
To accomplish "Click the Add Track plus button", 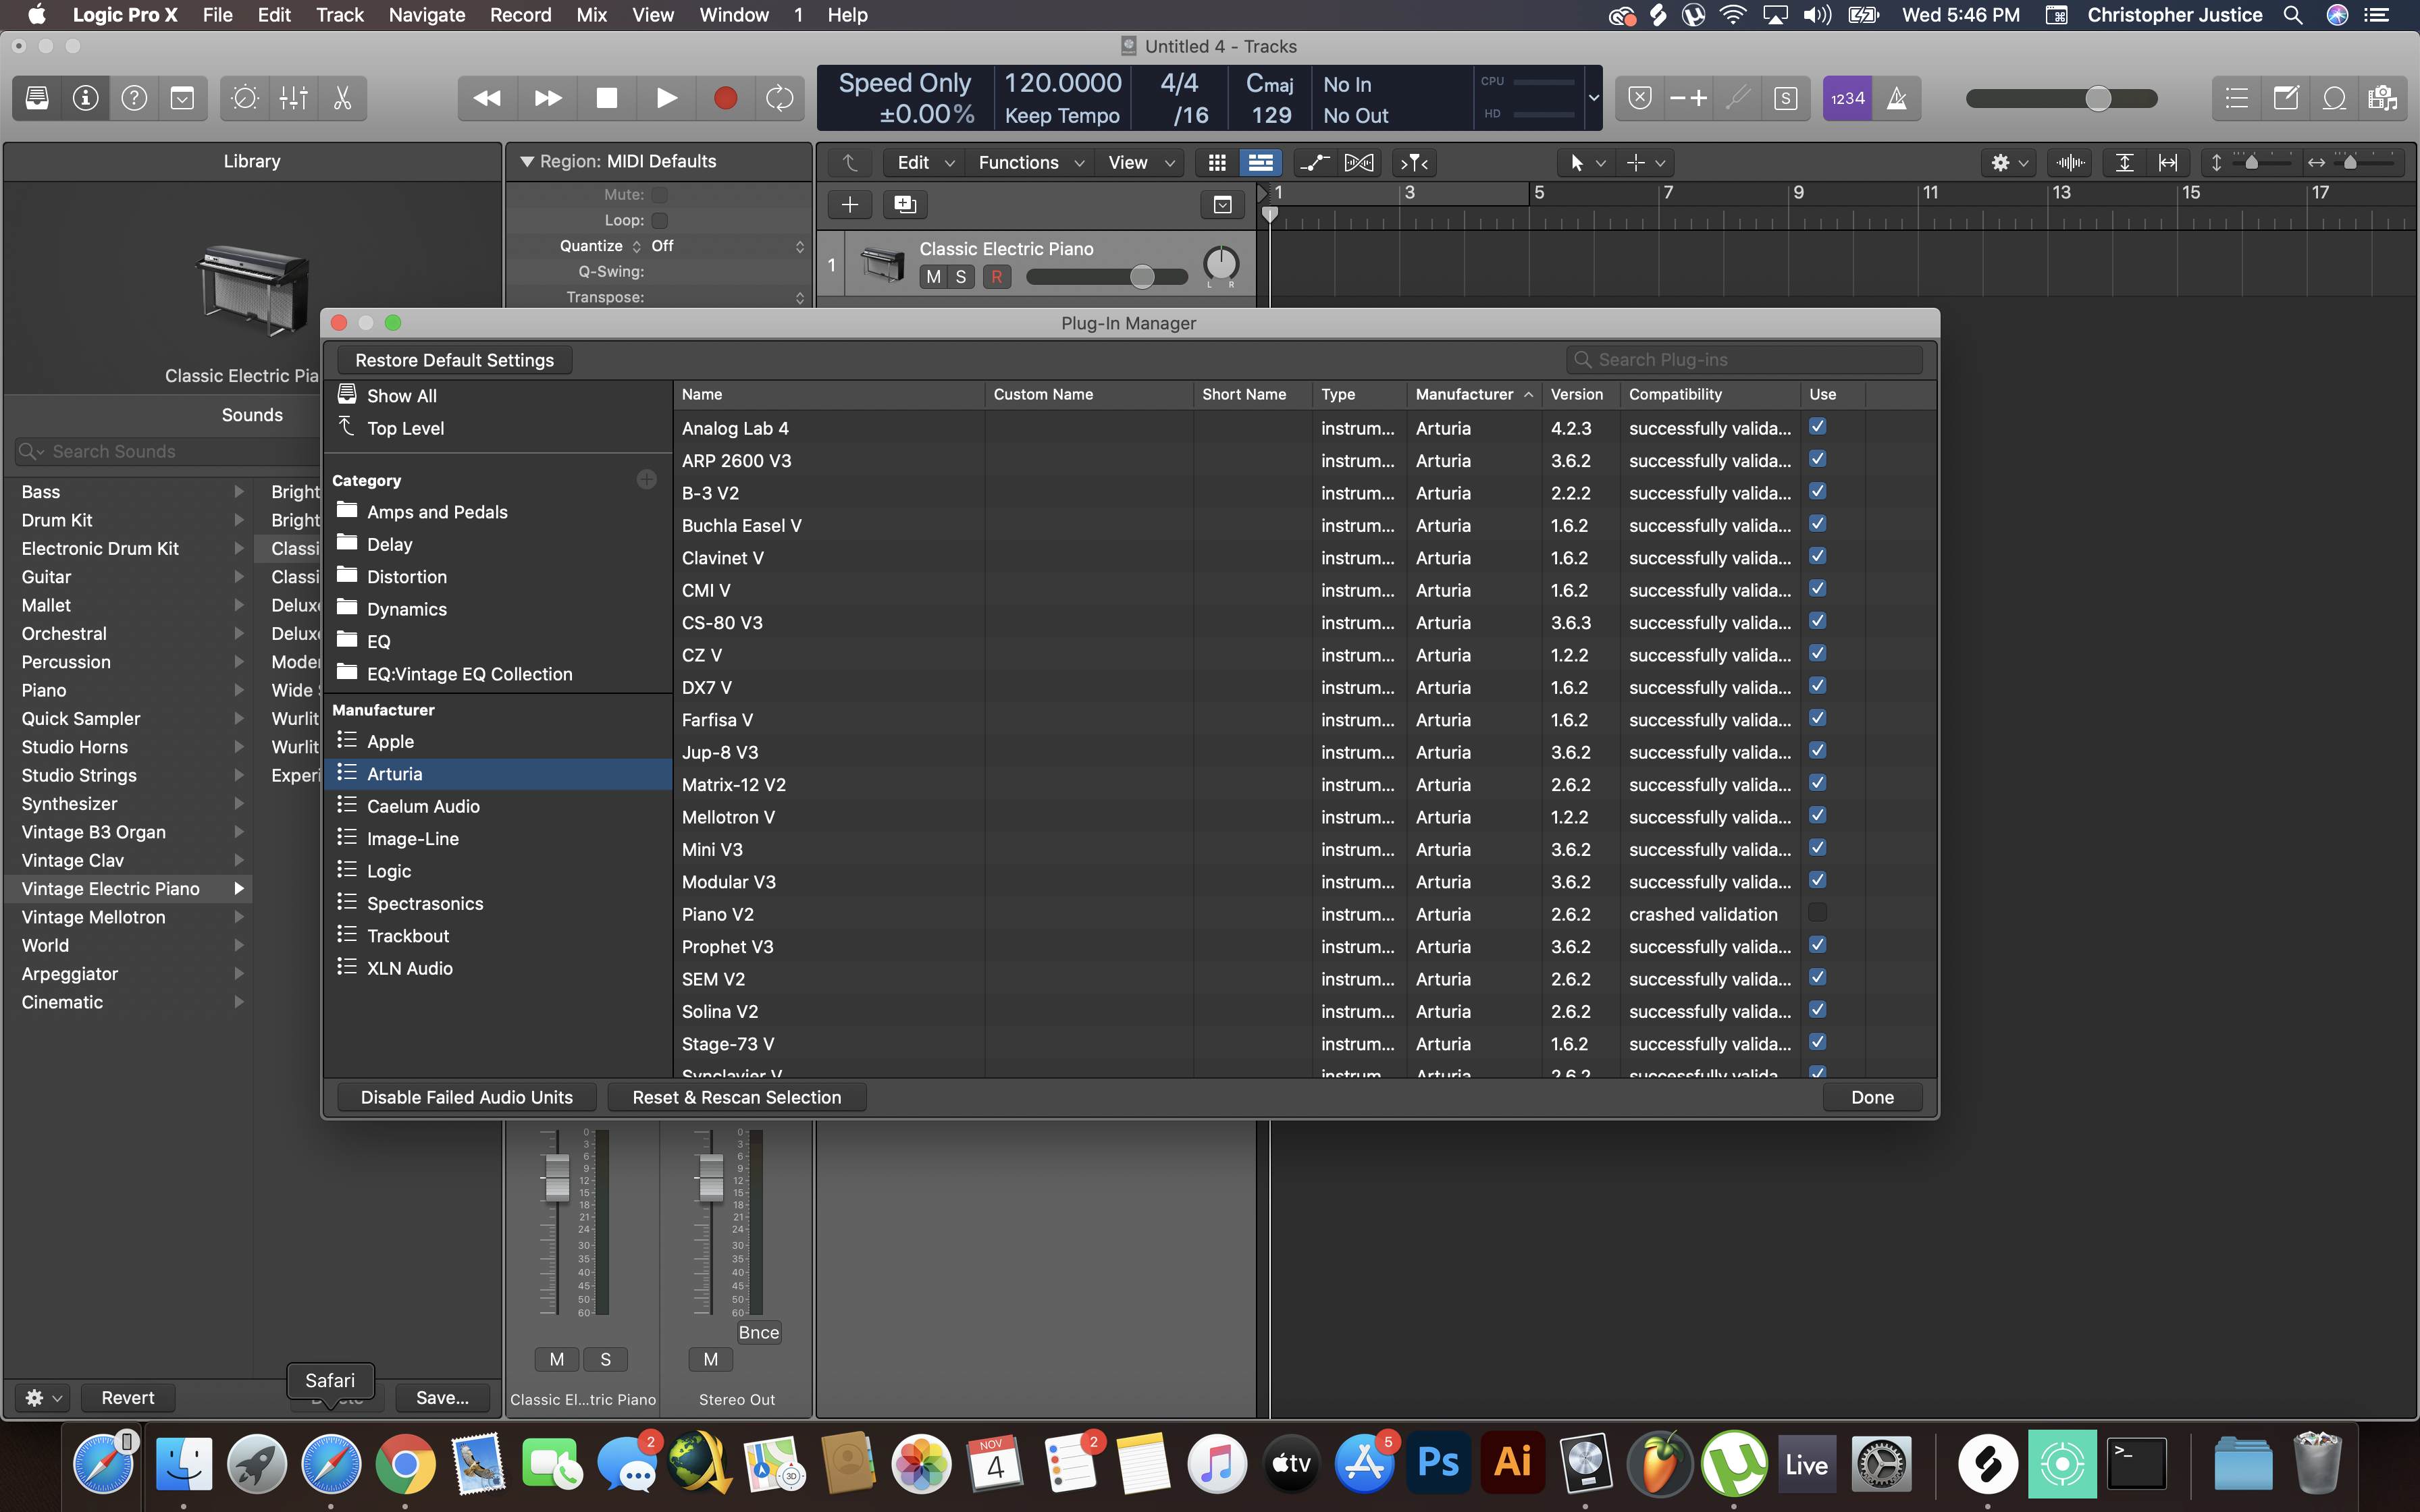I will pyautogui.click(x=850, y=205).
